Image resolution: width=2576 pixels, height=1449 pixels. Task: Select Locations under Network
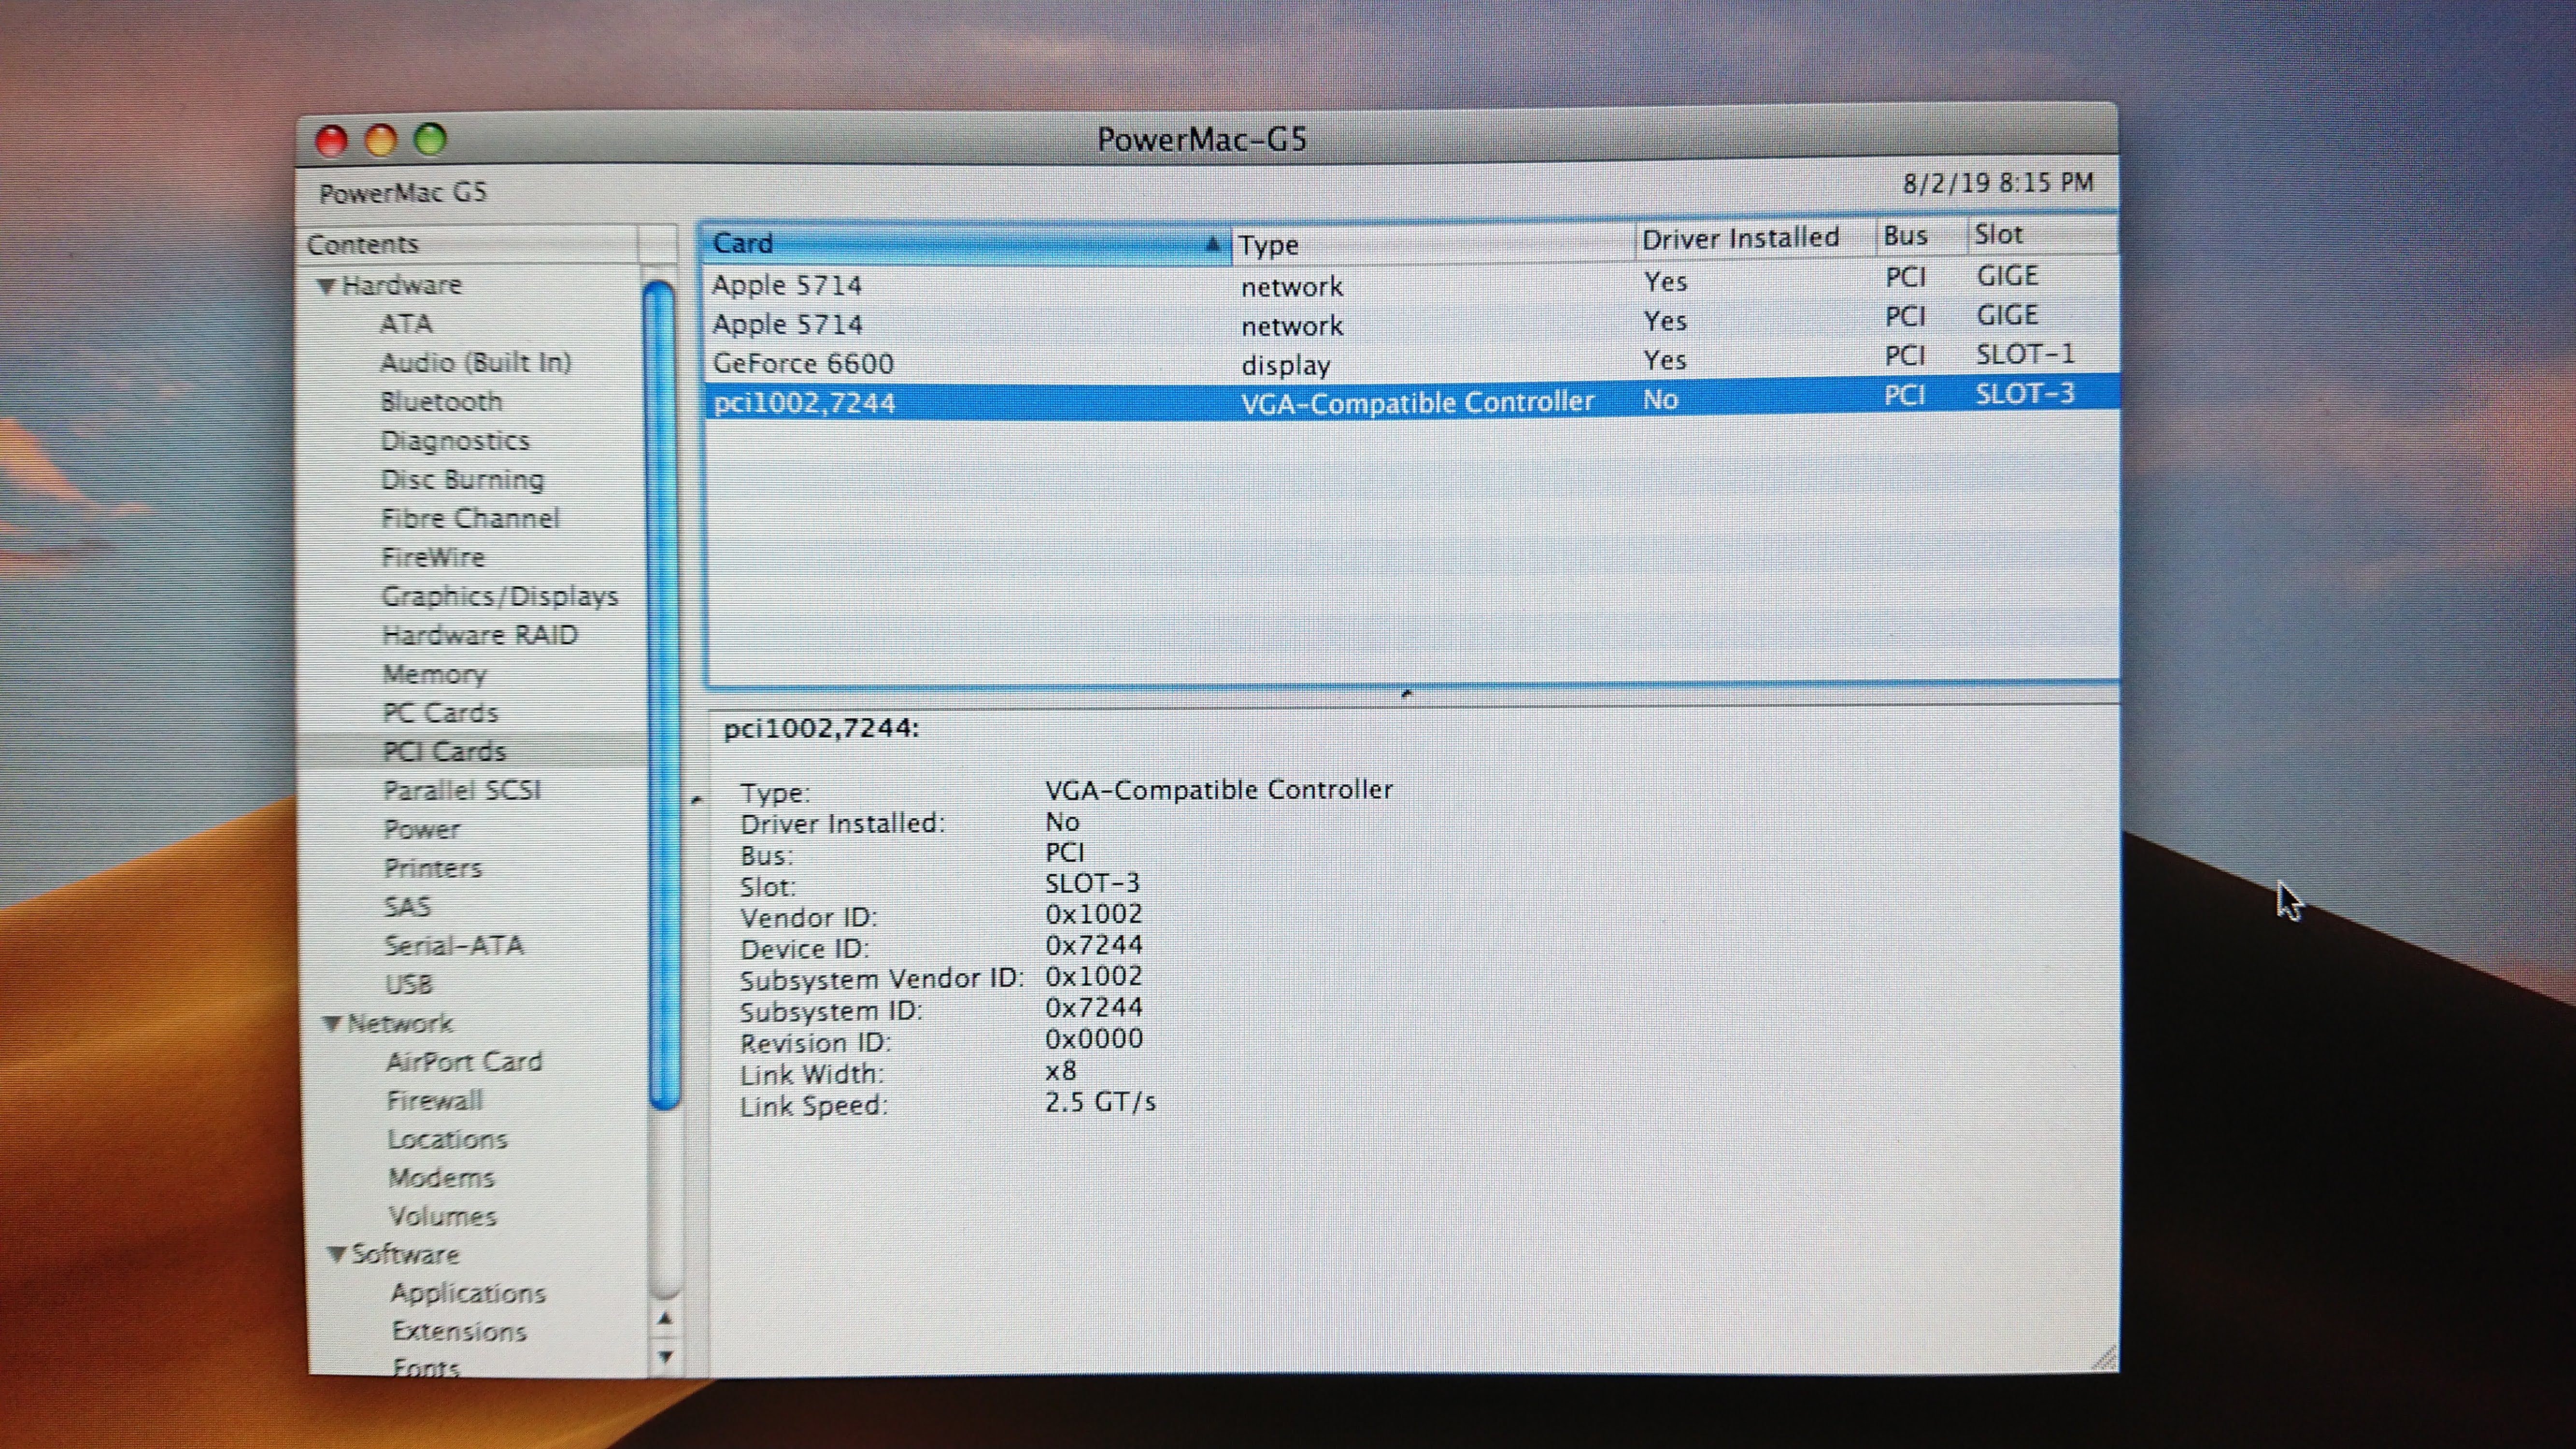447,1140
